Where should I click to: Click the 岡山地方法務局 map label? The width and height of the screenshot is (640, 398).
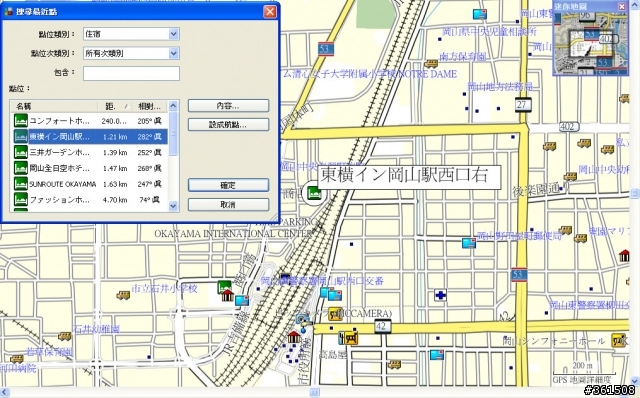tap(500, 86)
